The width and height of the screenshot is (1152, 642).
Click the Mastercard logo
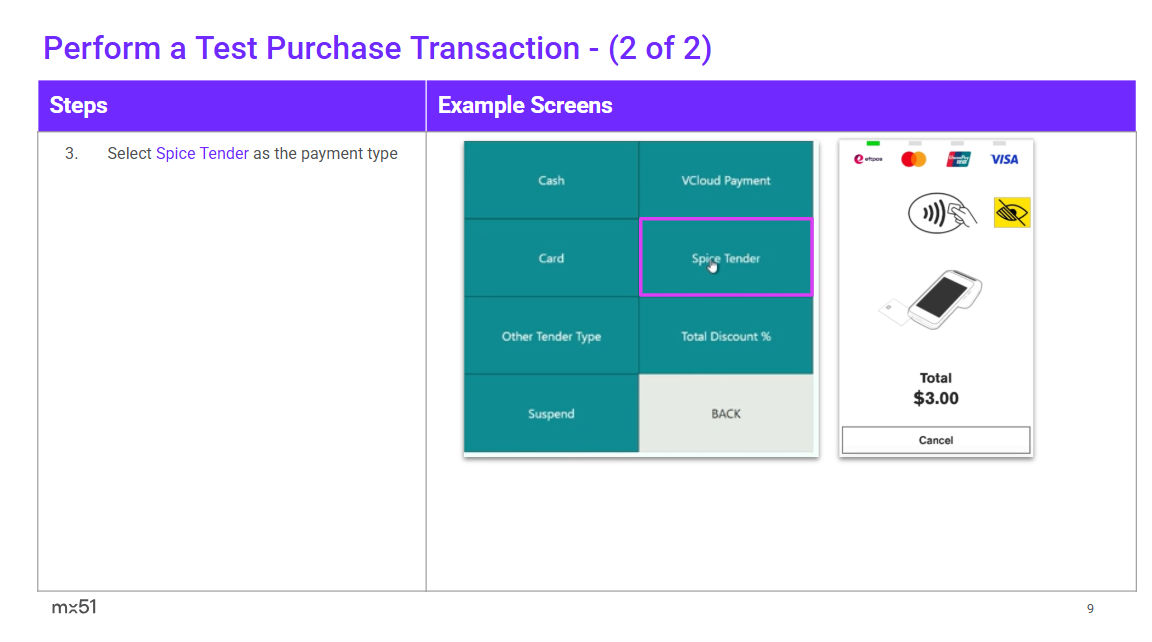coord(913,159)
